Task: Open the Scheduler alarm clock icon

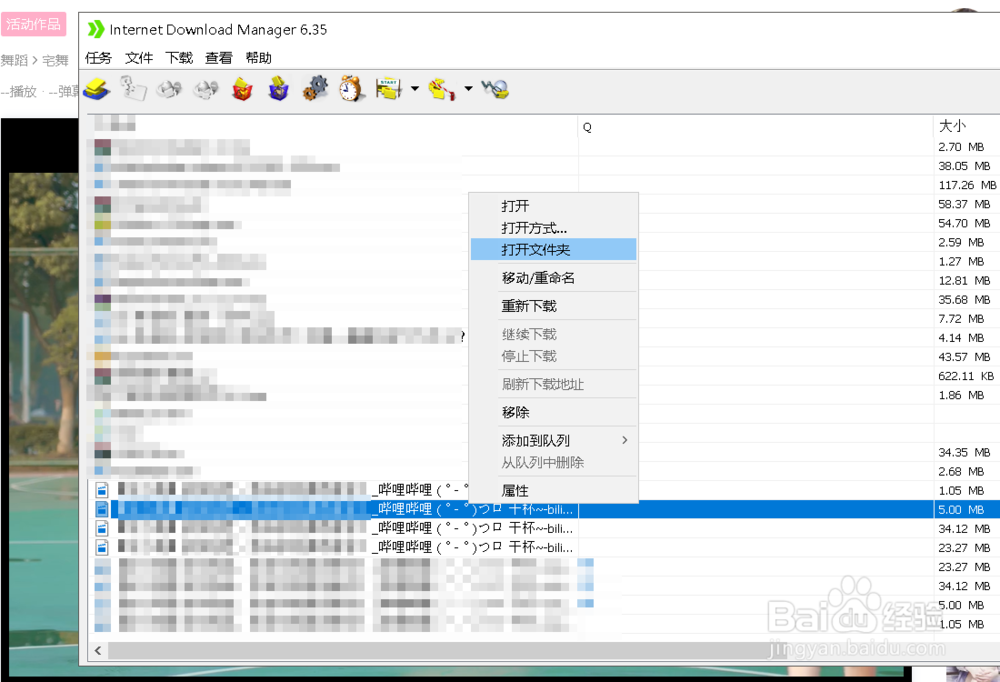Action: click(x=351, y=89)
